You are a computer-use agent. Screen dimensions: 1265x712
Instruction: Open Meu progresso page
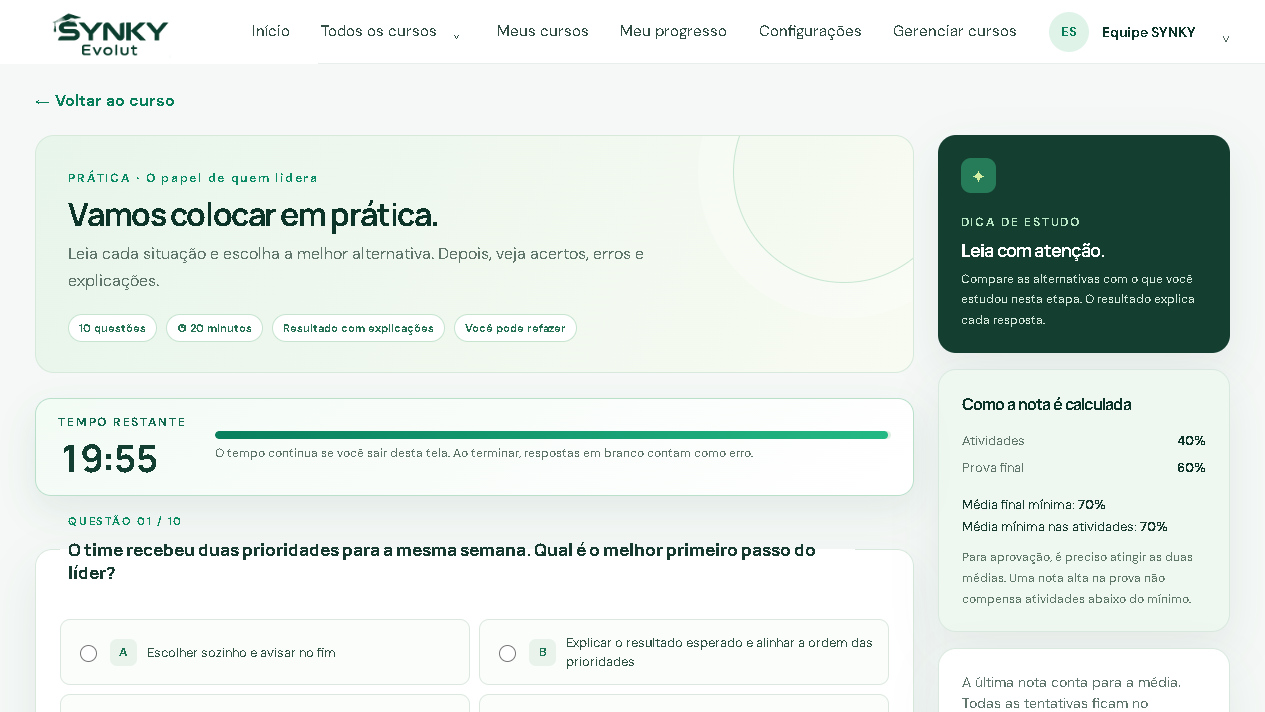[x=673, y=31]
